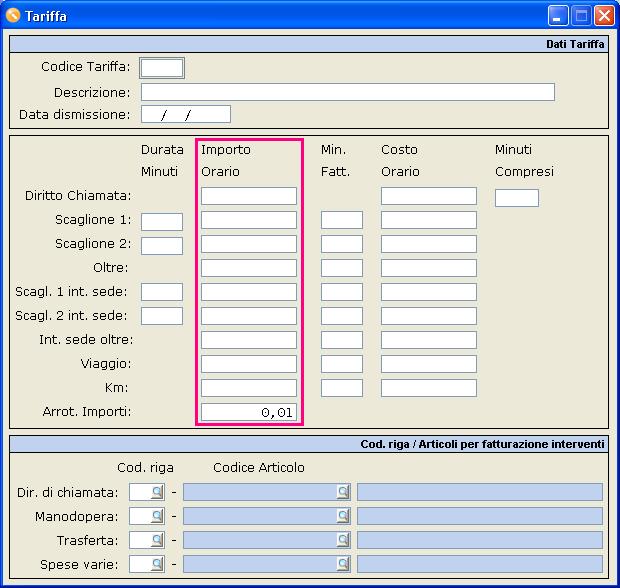Click Viaggio Importo Orario field
Screen dimensions: 620x588
tap(249, 364)
